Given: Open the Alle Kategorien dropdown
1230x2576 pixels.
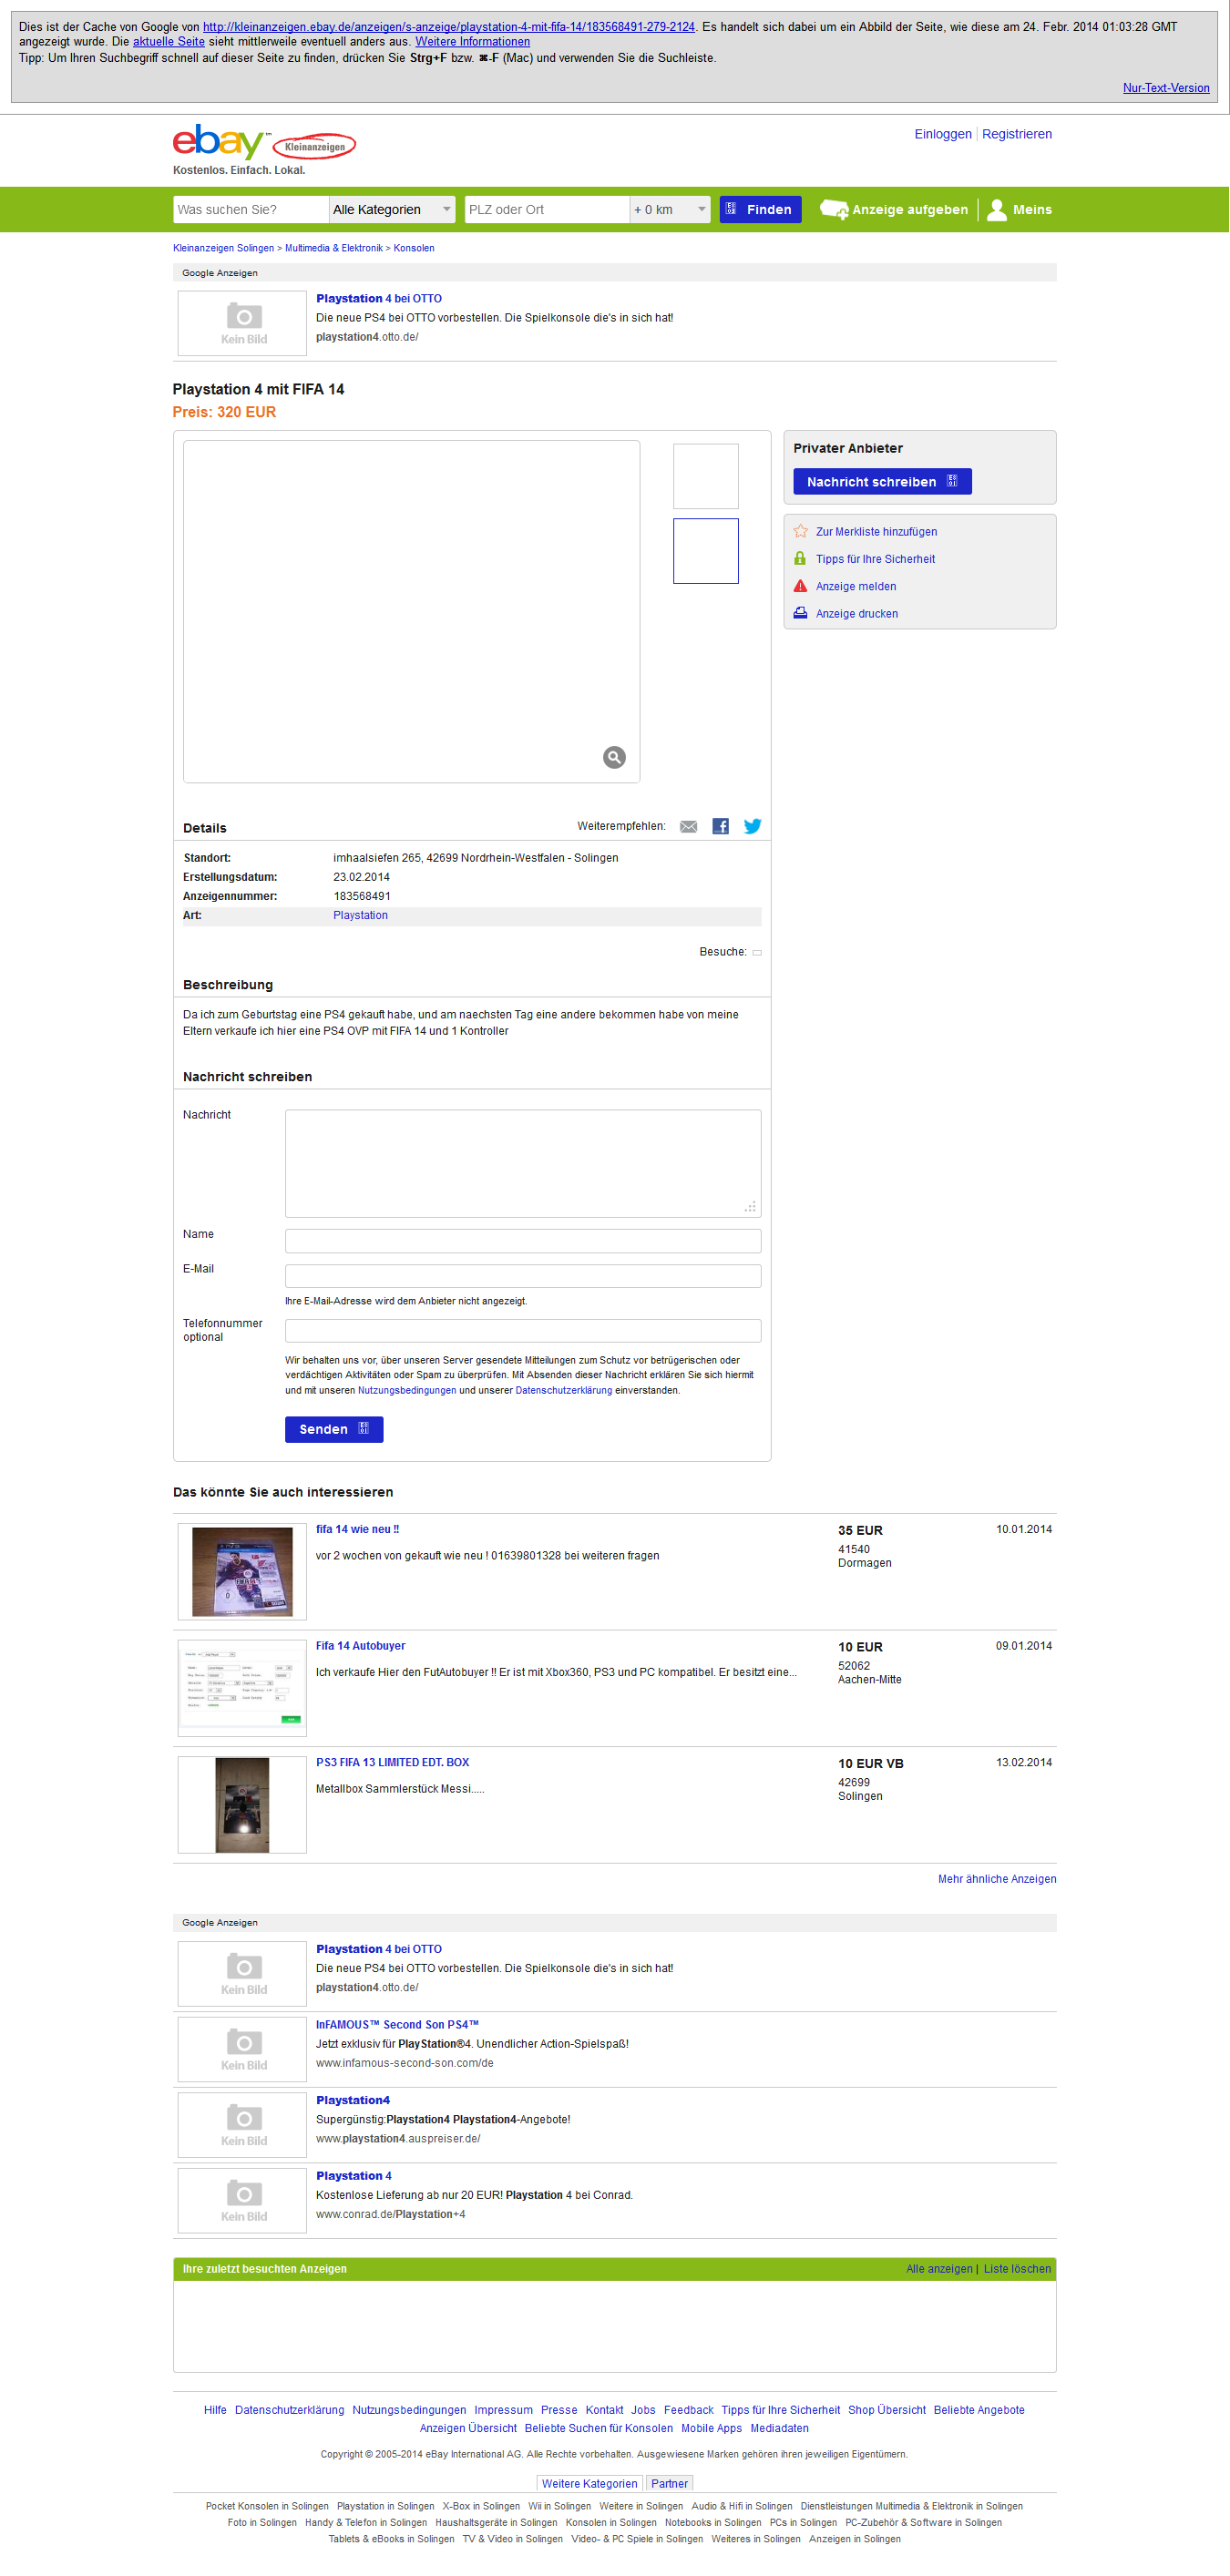Looking at the screenshot, I should click(x=392, y=209).
